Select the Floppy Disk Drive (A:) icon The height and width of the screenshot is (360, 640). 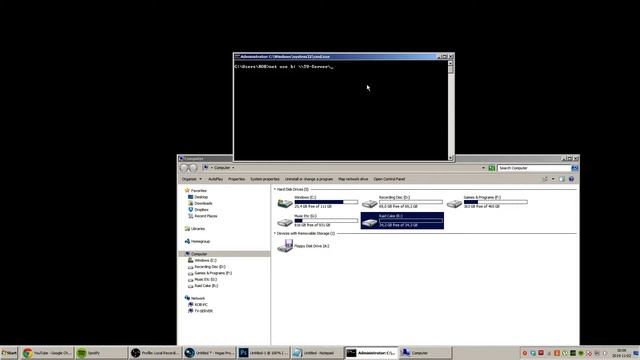(x=285, y=246)
